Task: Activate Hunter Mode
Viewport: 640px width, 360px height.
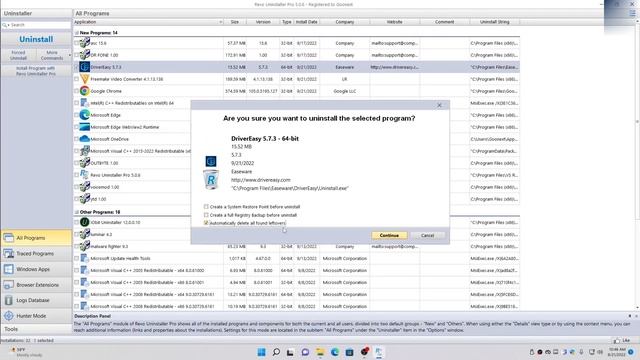Action: coord(36,316)
